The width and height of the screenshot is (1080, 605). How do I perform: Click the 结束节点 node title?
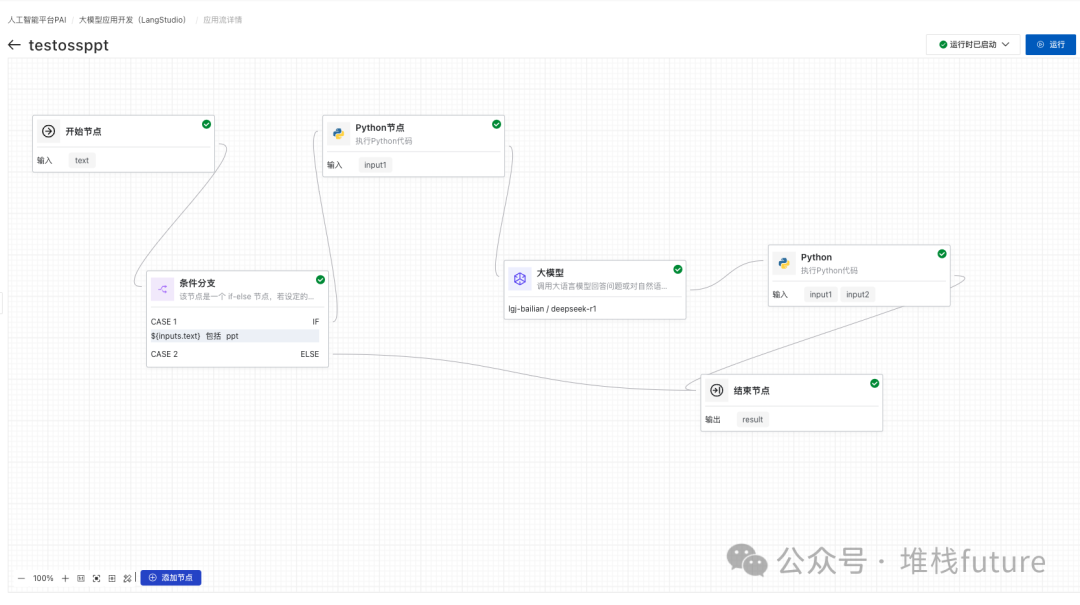point(751,391)
